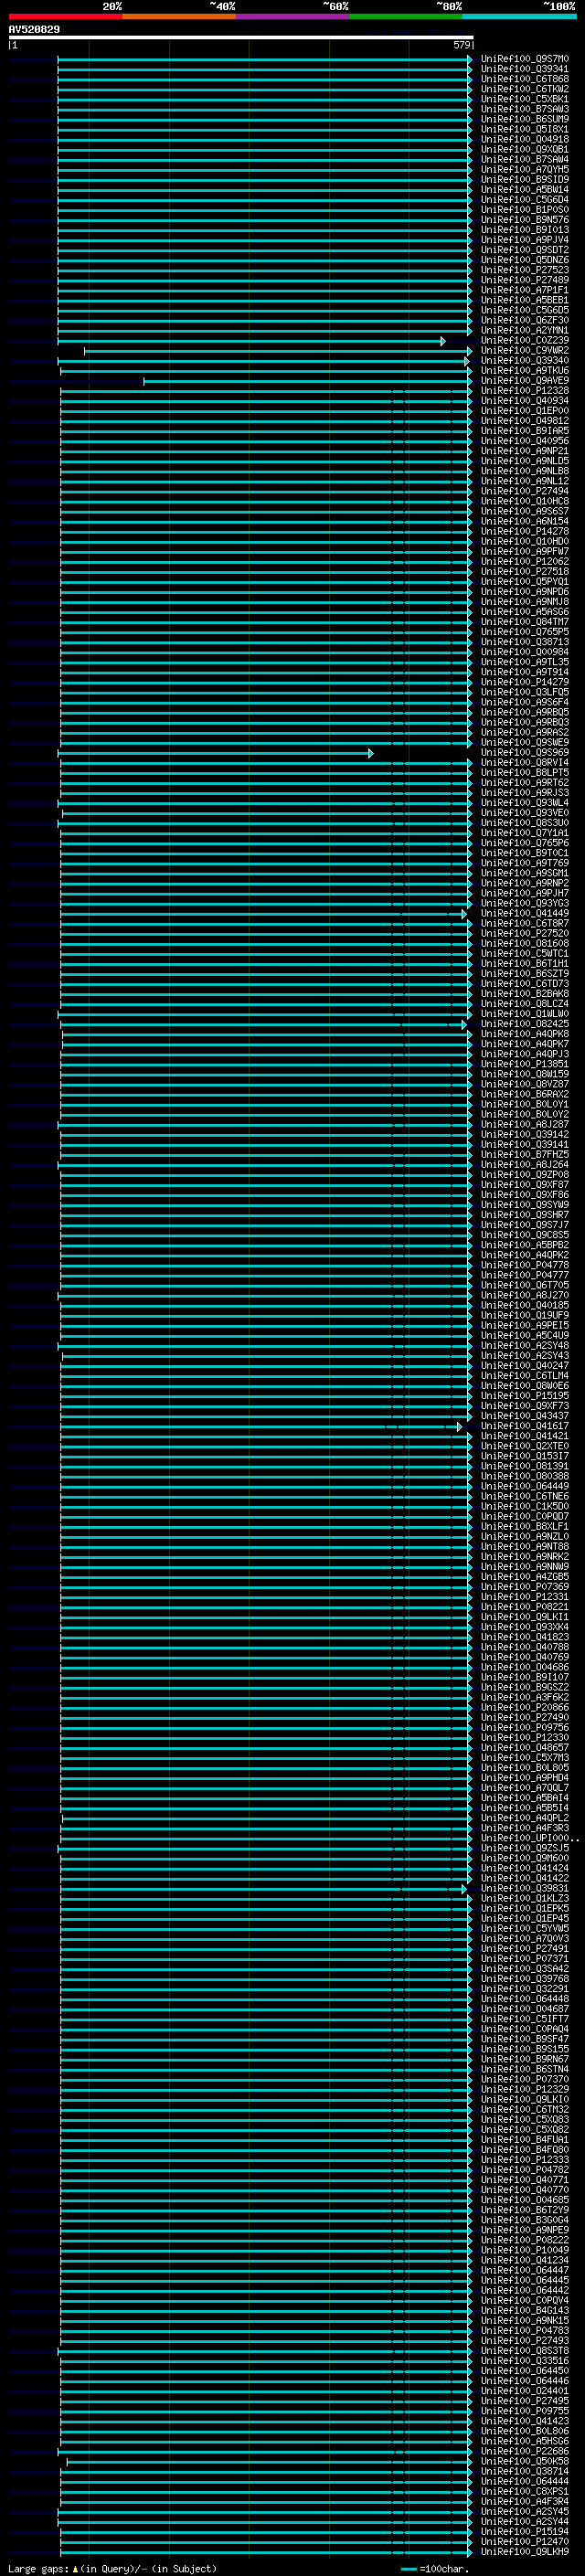This screenshot has height=2576, width=585.
Task: Select the UniRef100_B6RAX2 entry
Action: click(524, 1095)
